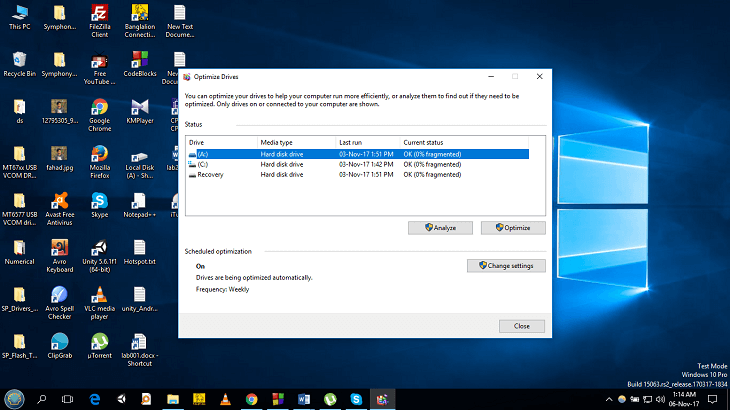Sort by the Media type column header
The image size is (730, 410).
click(277, 142)
